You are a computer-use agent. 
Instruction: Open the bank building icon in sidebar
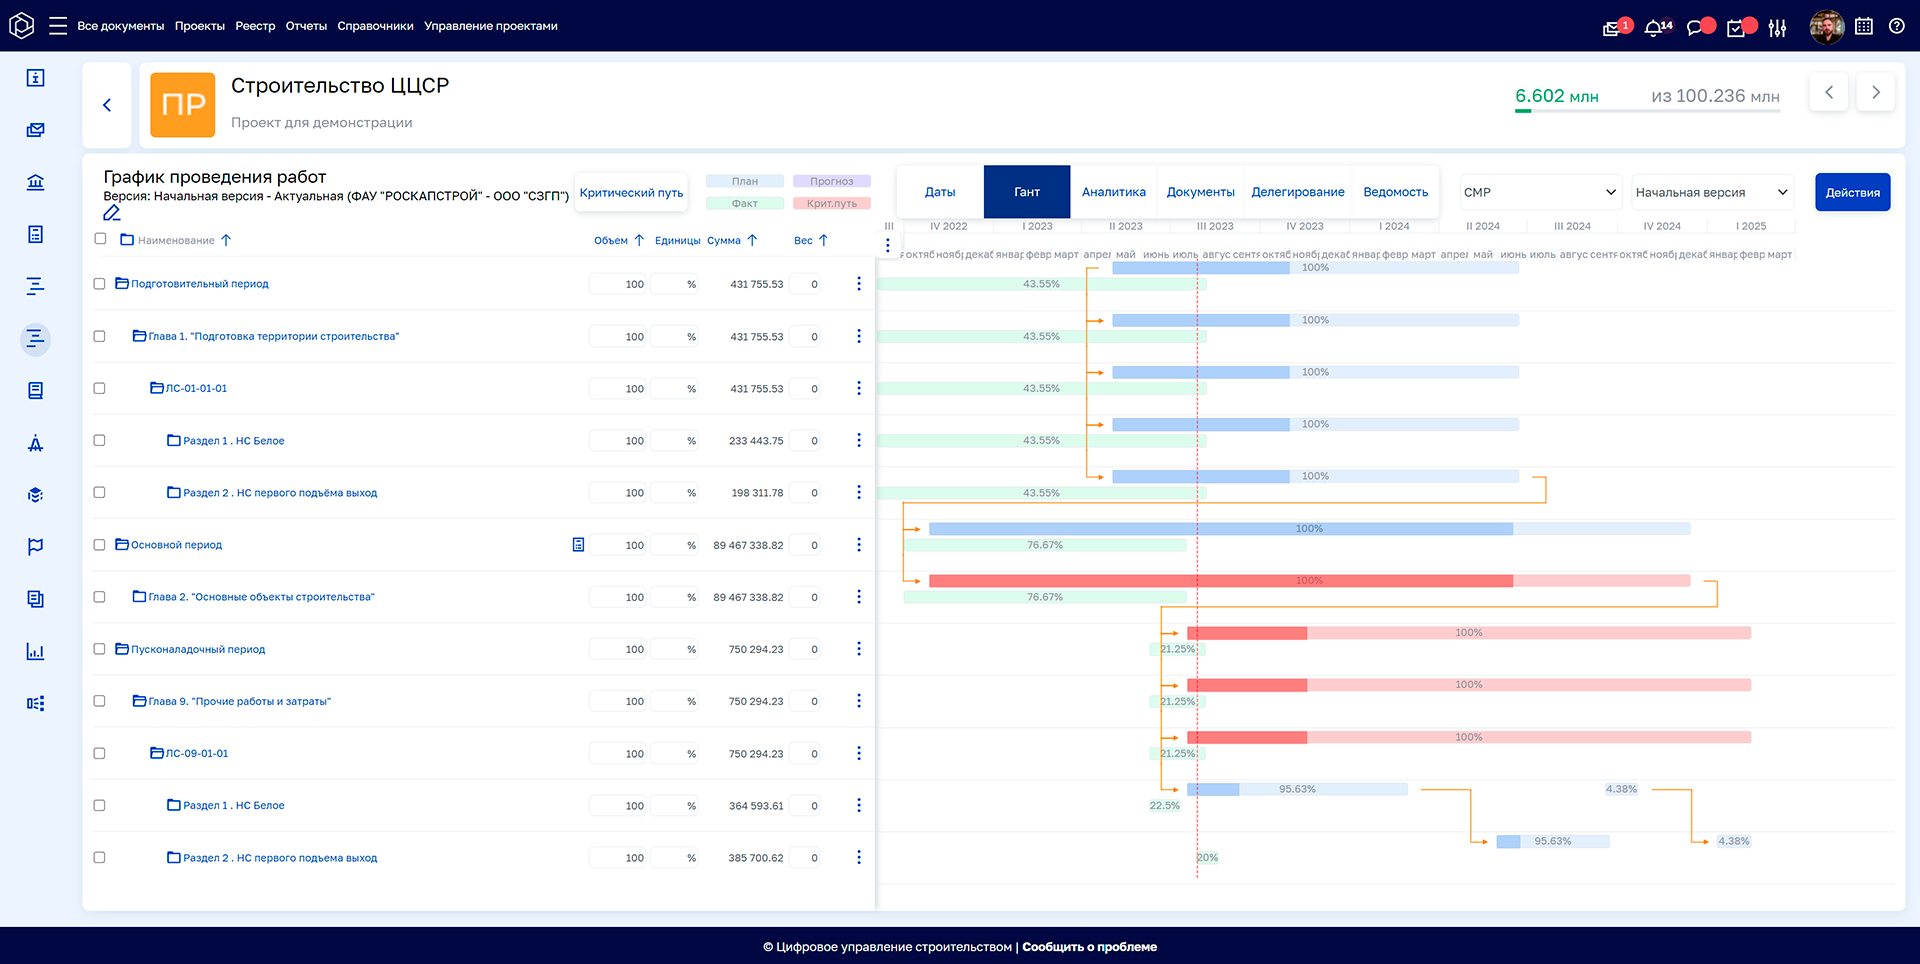(x=36, y=182)
